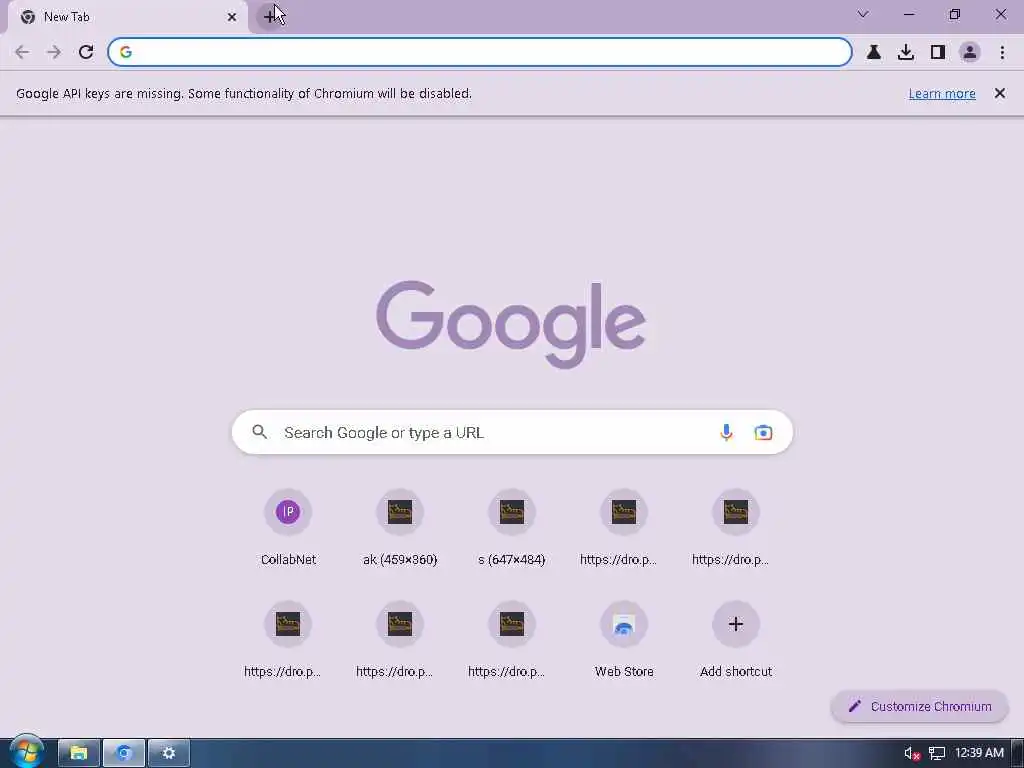Go forward with the forward arrow
This screenshot has height=768, width=1024.
54,52
